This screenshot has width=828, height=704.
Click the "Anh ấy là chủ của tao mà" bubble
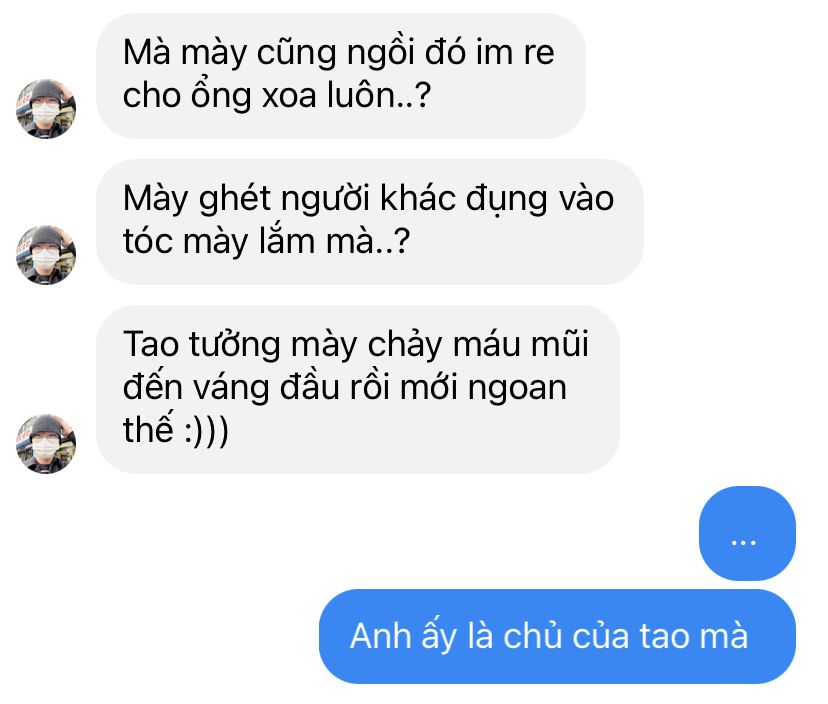(557, 636)
